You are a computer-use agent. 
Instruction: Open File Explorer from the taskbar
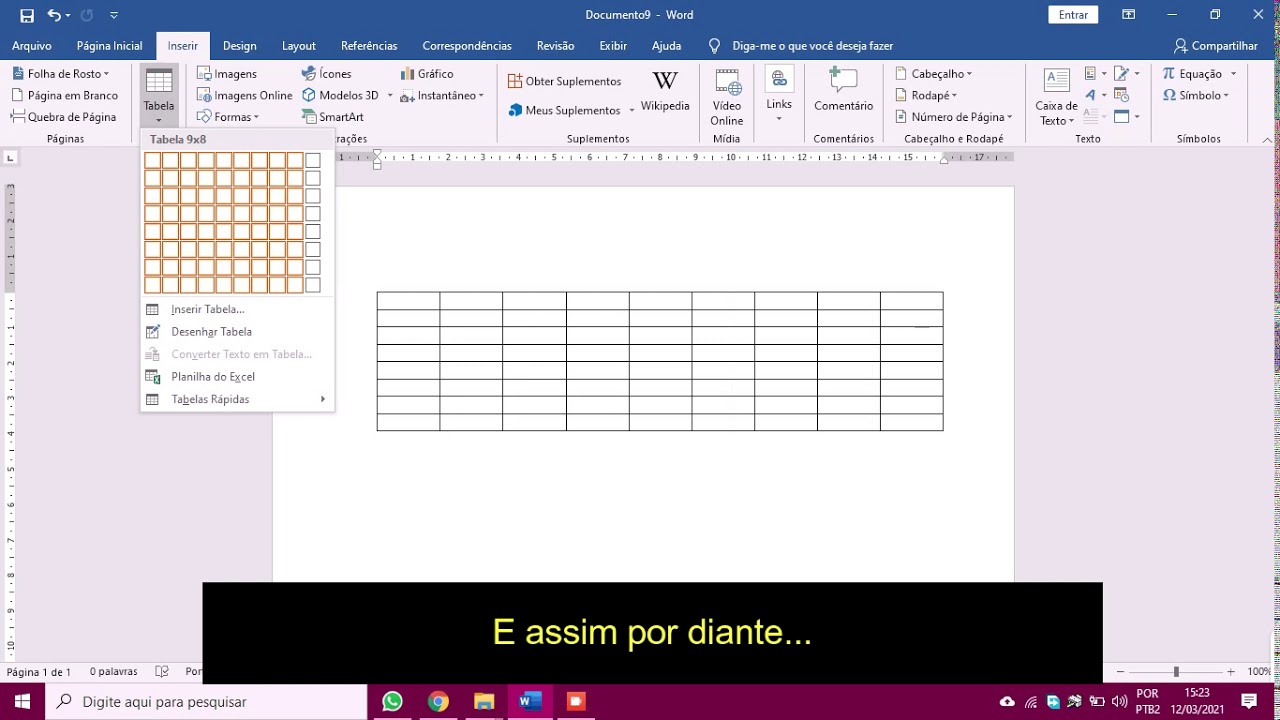coord(484,701)
